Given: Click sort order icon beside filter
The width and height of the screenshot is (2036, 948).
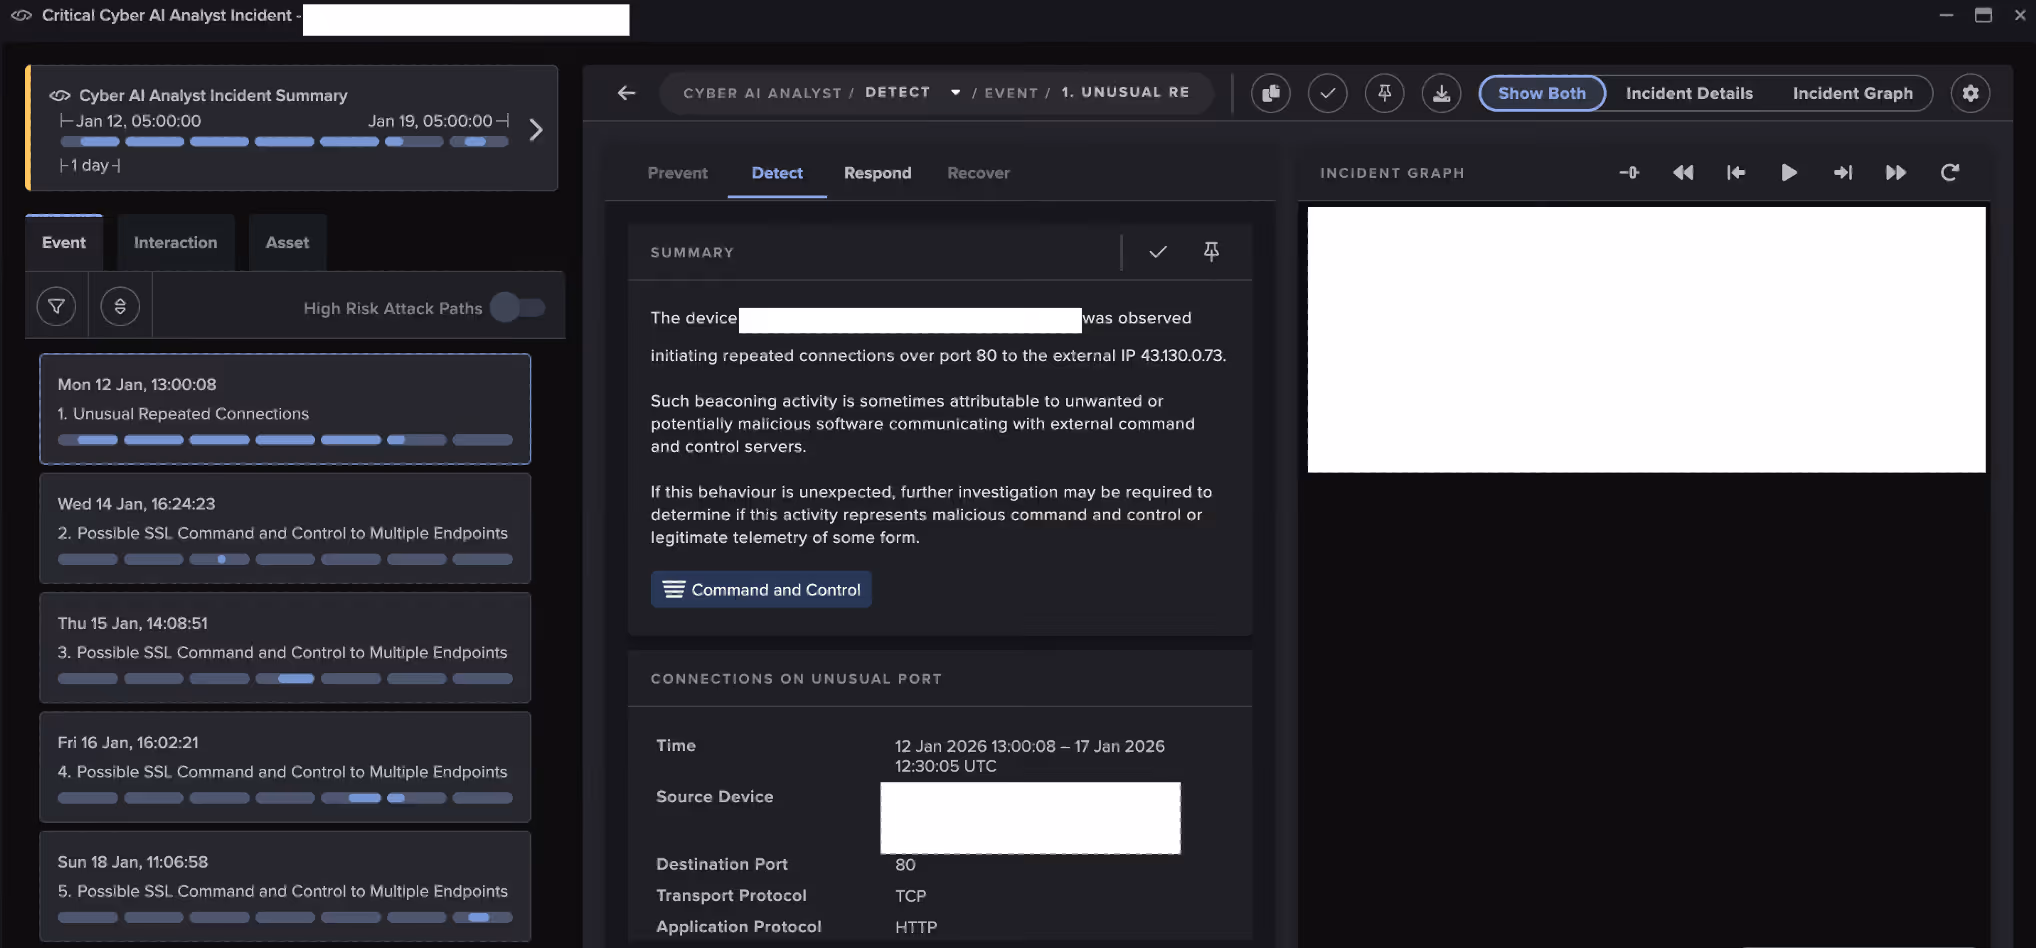Looking at the screenshot, I should pos(120,306).
